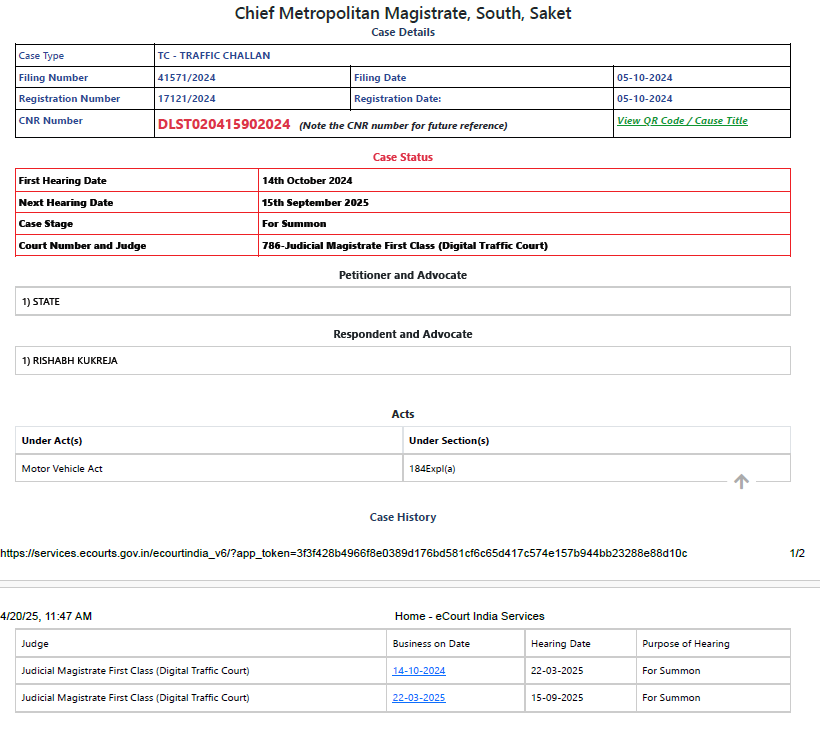Click the Case Status heading
The width and height of the screenshot is (820, 733).
click(403, 157)
